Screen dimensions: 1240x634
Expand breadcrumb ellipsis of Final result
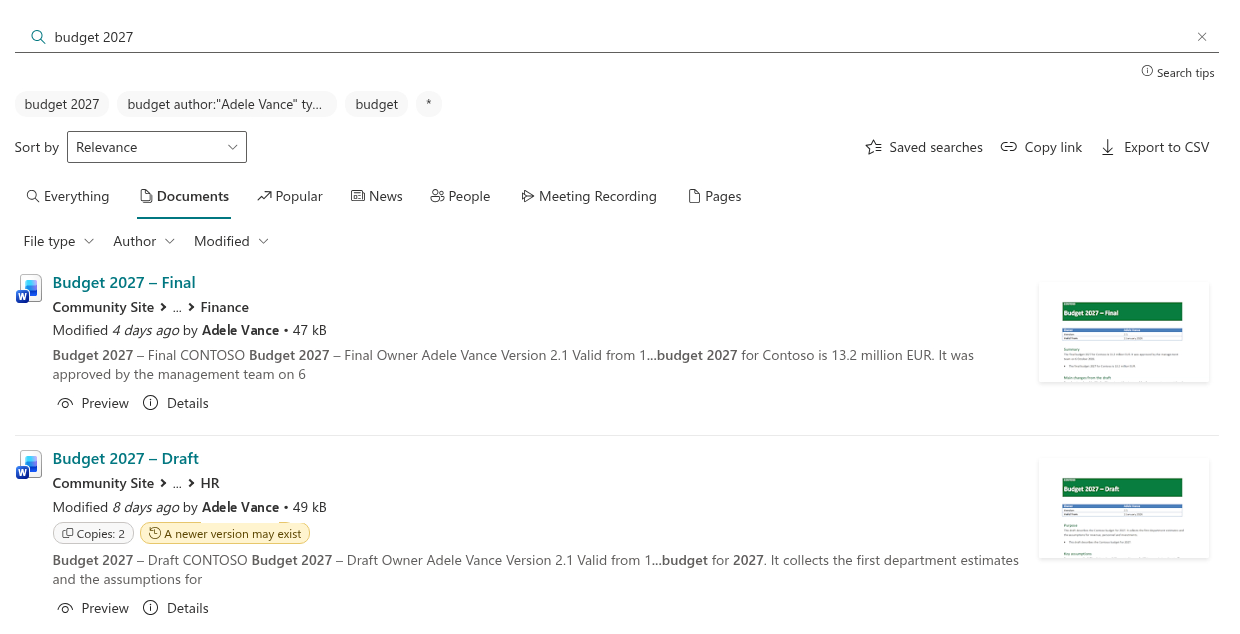177,307
